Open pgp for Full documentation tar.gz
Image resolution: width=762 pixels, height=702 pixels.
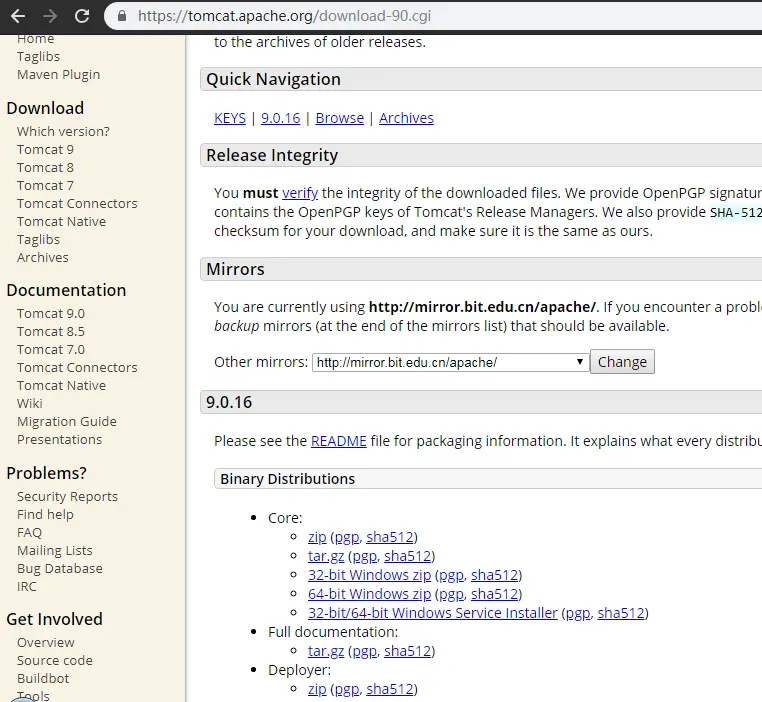click(365, 651)
